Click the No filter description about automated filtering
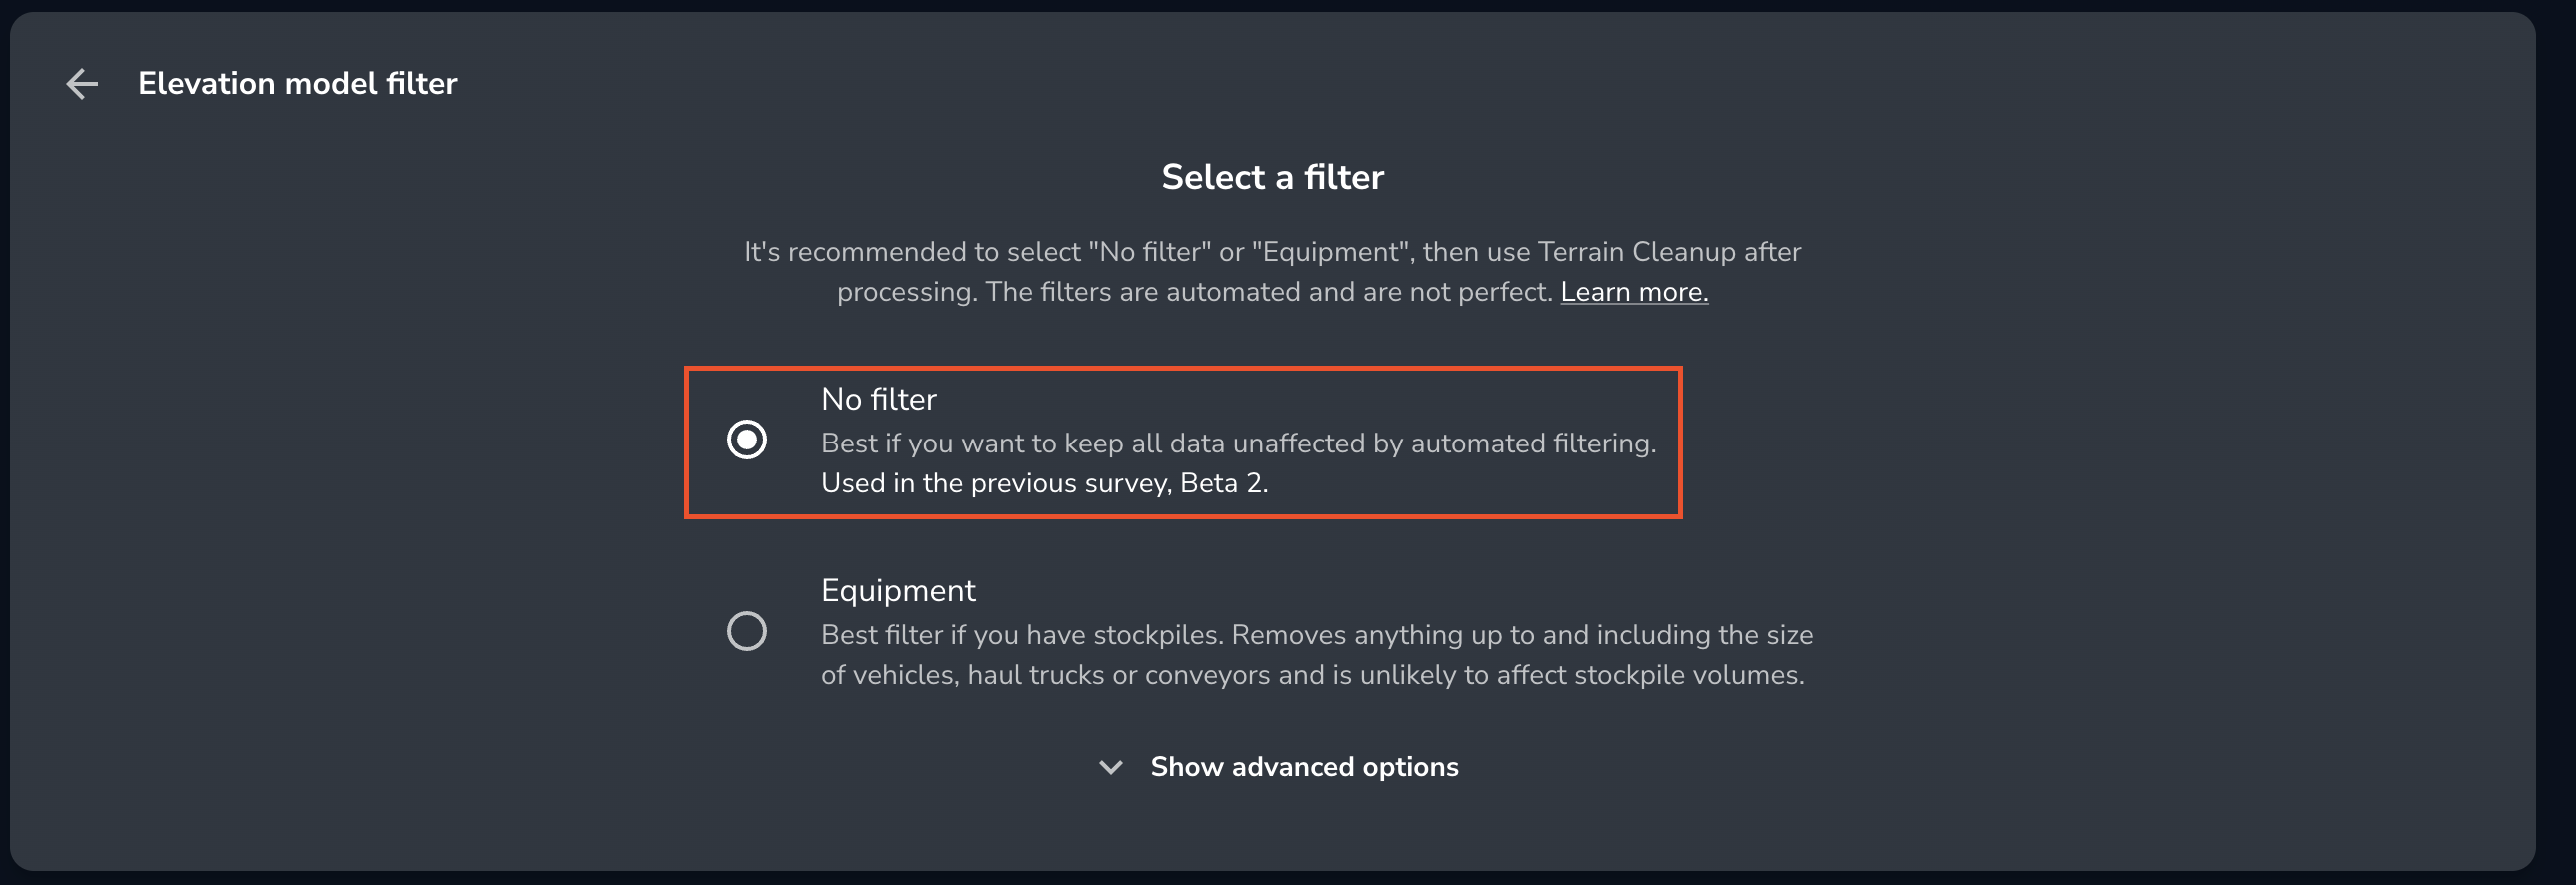 tap(1238, 443)
